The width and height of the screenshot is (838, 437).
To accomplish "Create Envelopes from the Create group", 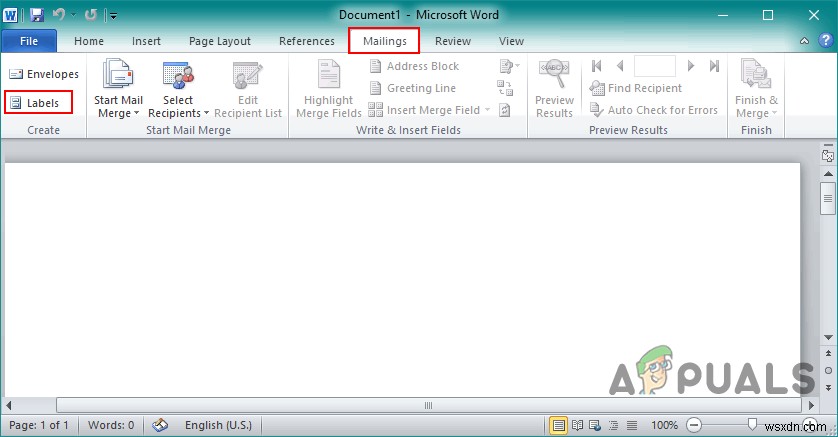I will [x=44, y=74].
